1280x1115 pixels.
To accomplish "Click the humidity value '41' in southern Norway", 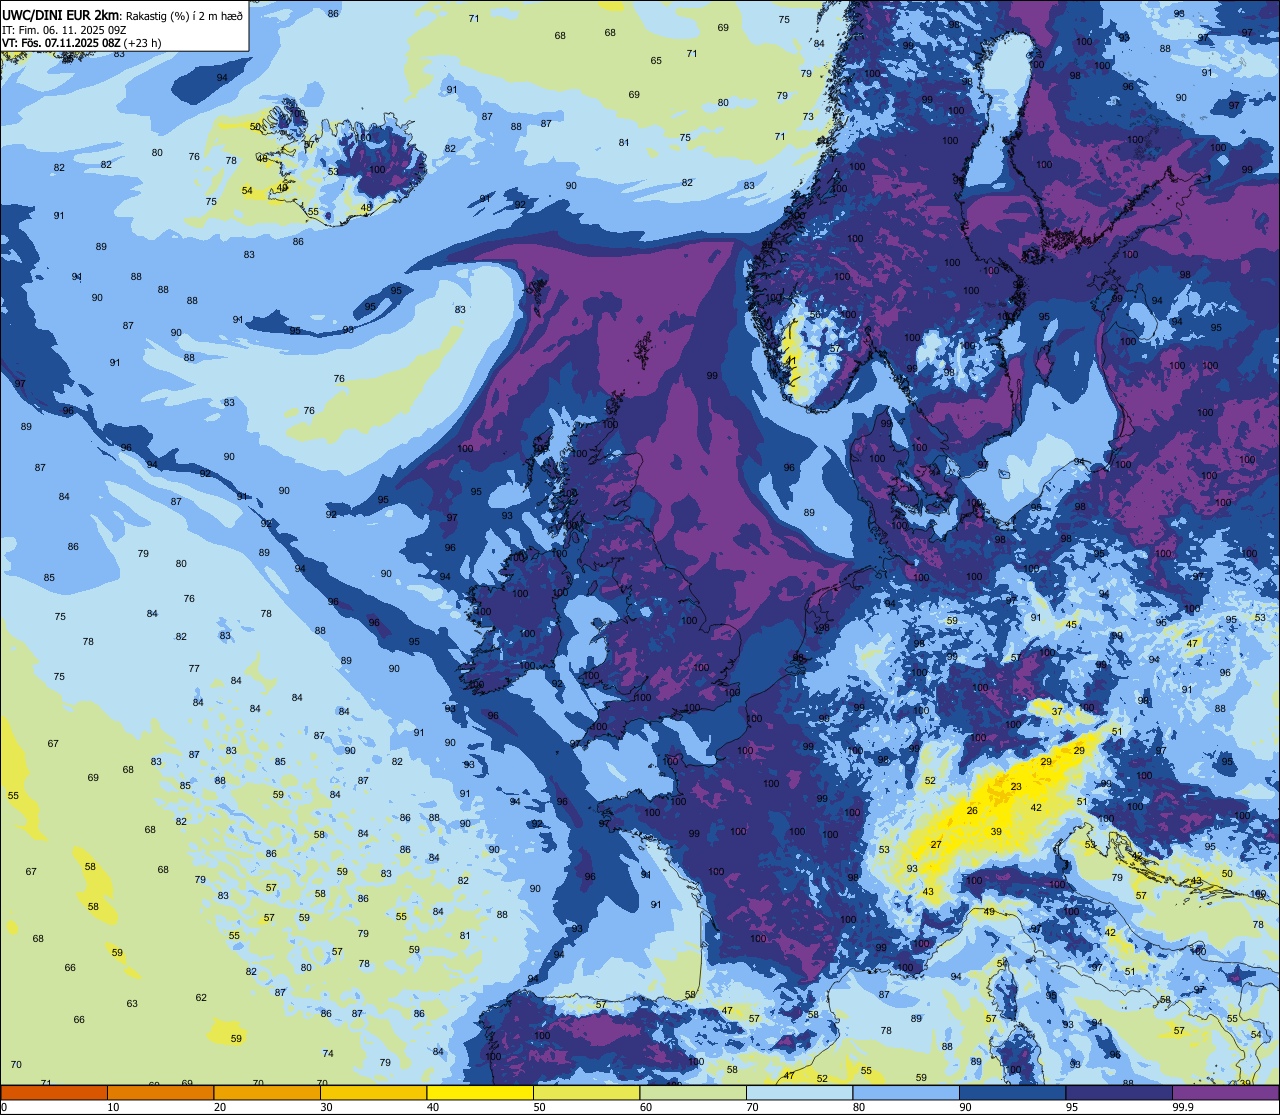I will (x=790, y=361).
